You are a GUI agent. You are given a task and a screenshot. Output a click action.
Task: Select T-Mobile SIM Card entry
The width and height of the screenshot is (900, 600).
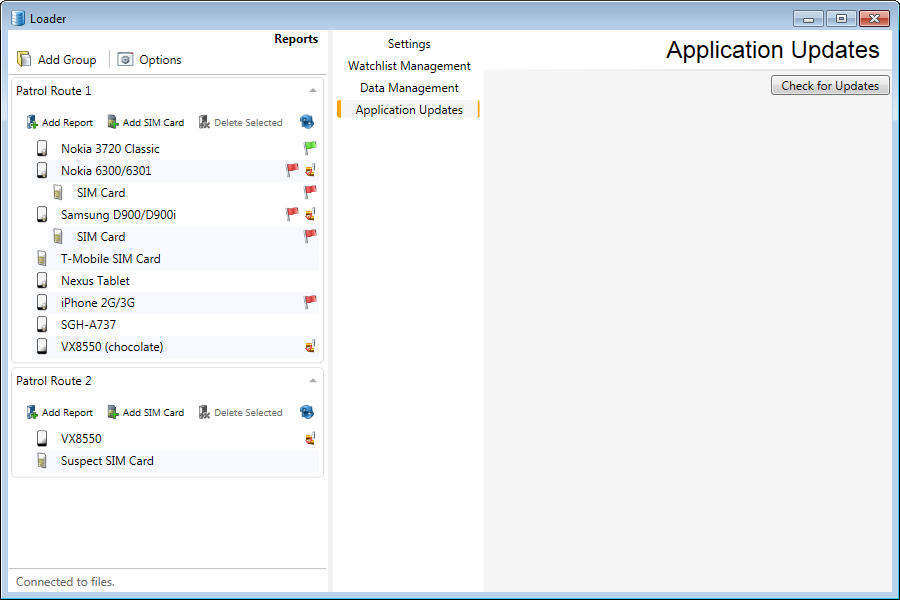click(x=175, y=259)
